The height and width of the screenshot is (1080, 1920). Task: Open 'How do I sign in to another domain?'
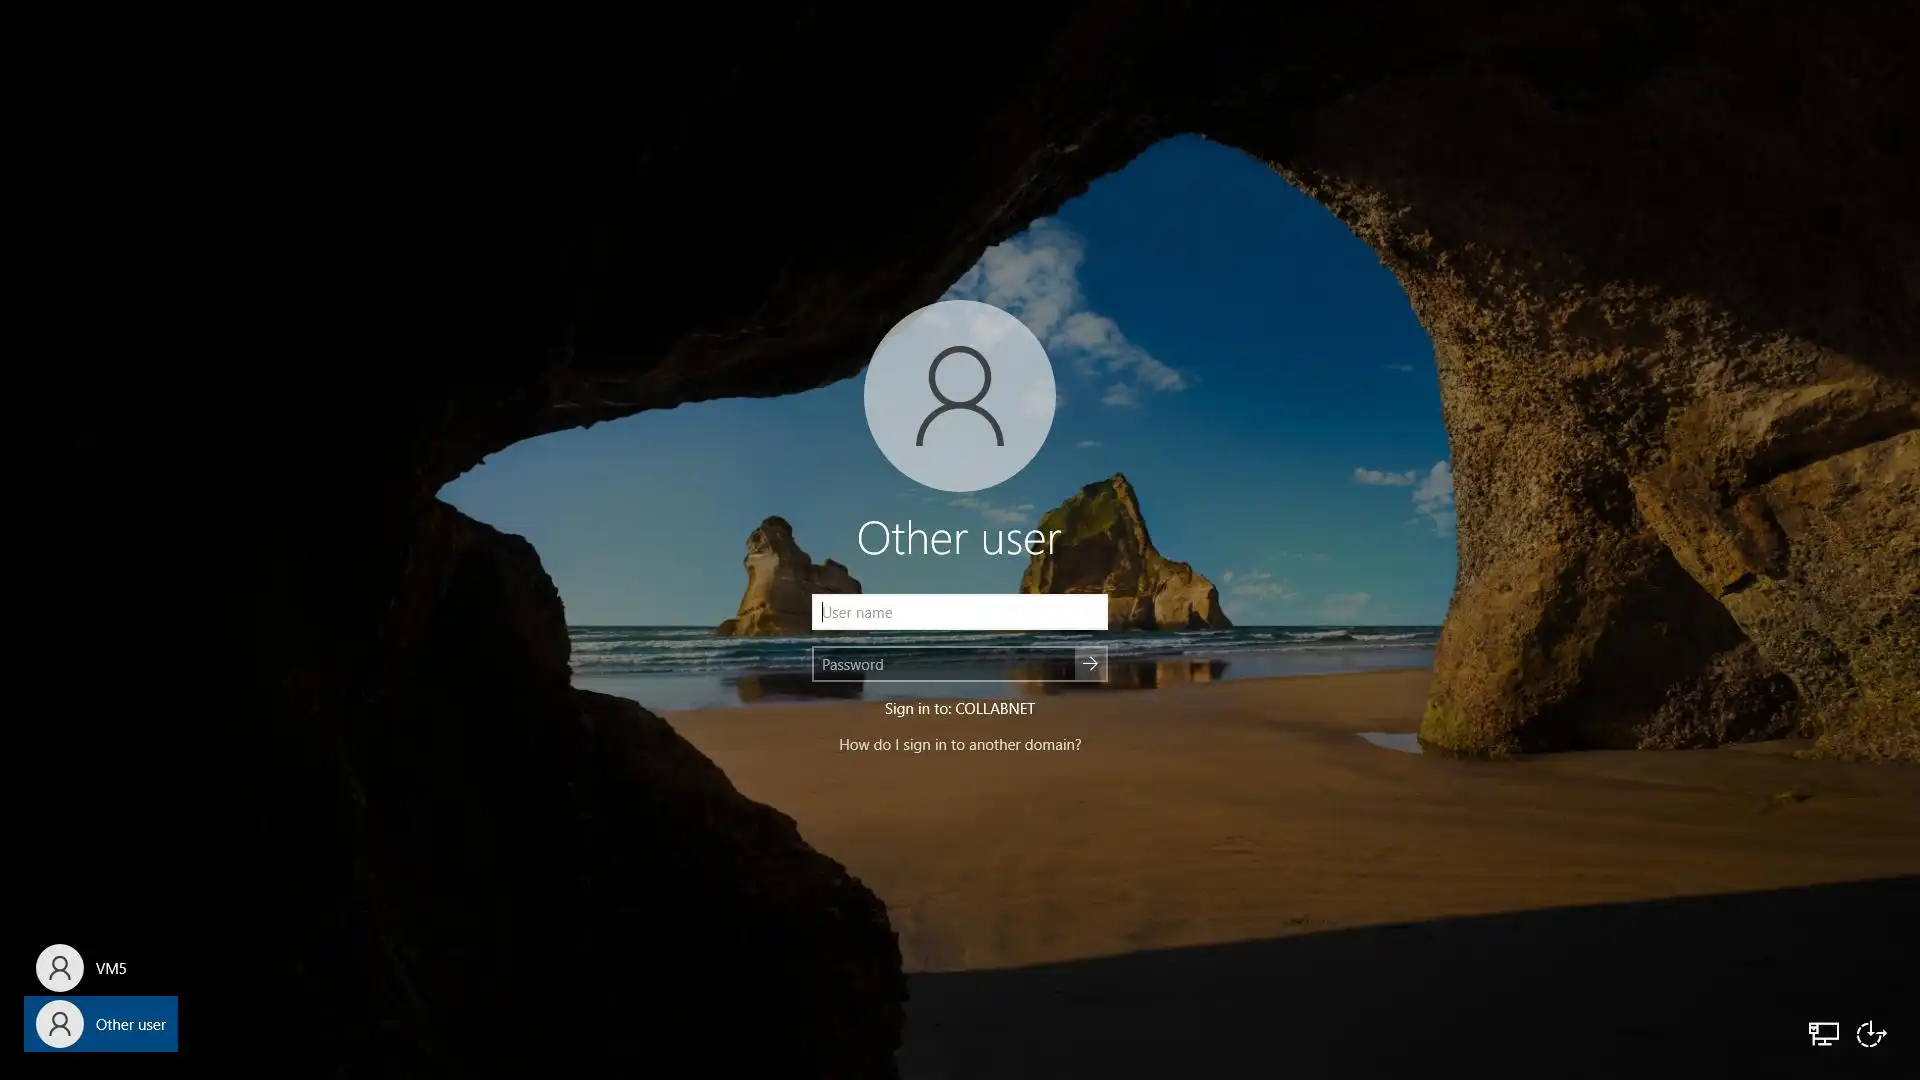[959, 745]
